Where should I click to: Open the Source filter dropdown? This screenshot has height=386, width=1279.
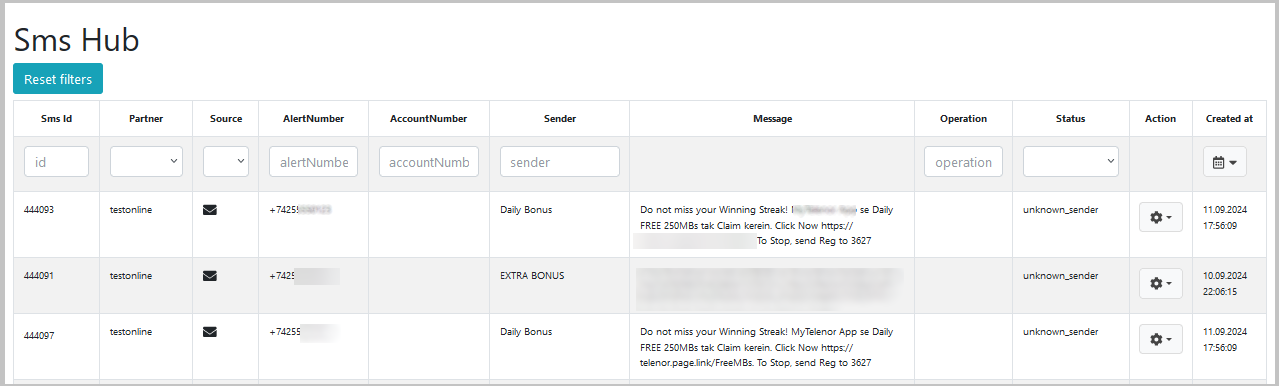pos(226,162)
